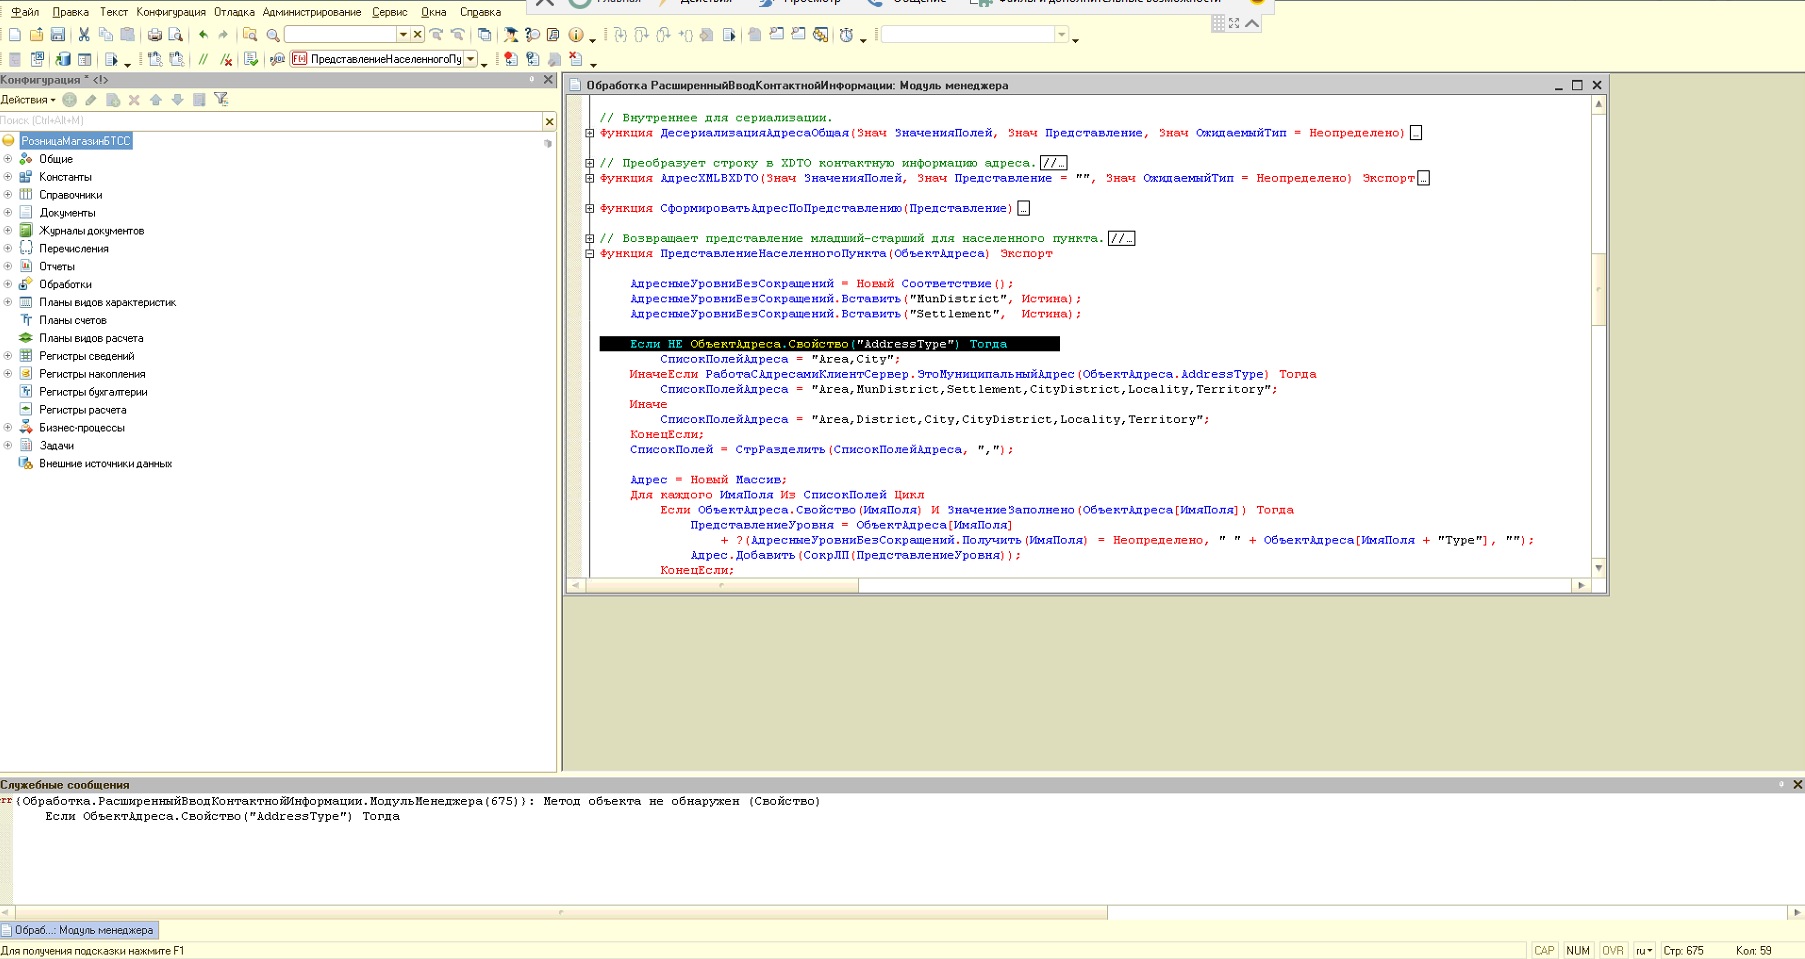Click the filter icon in Configuration panel
Image resolution: width=1805 pixels, height=959 pixels.
coord(221,99)
